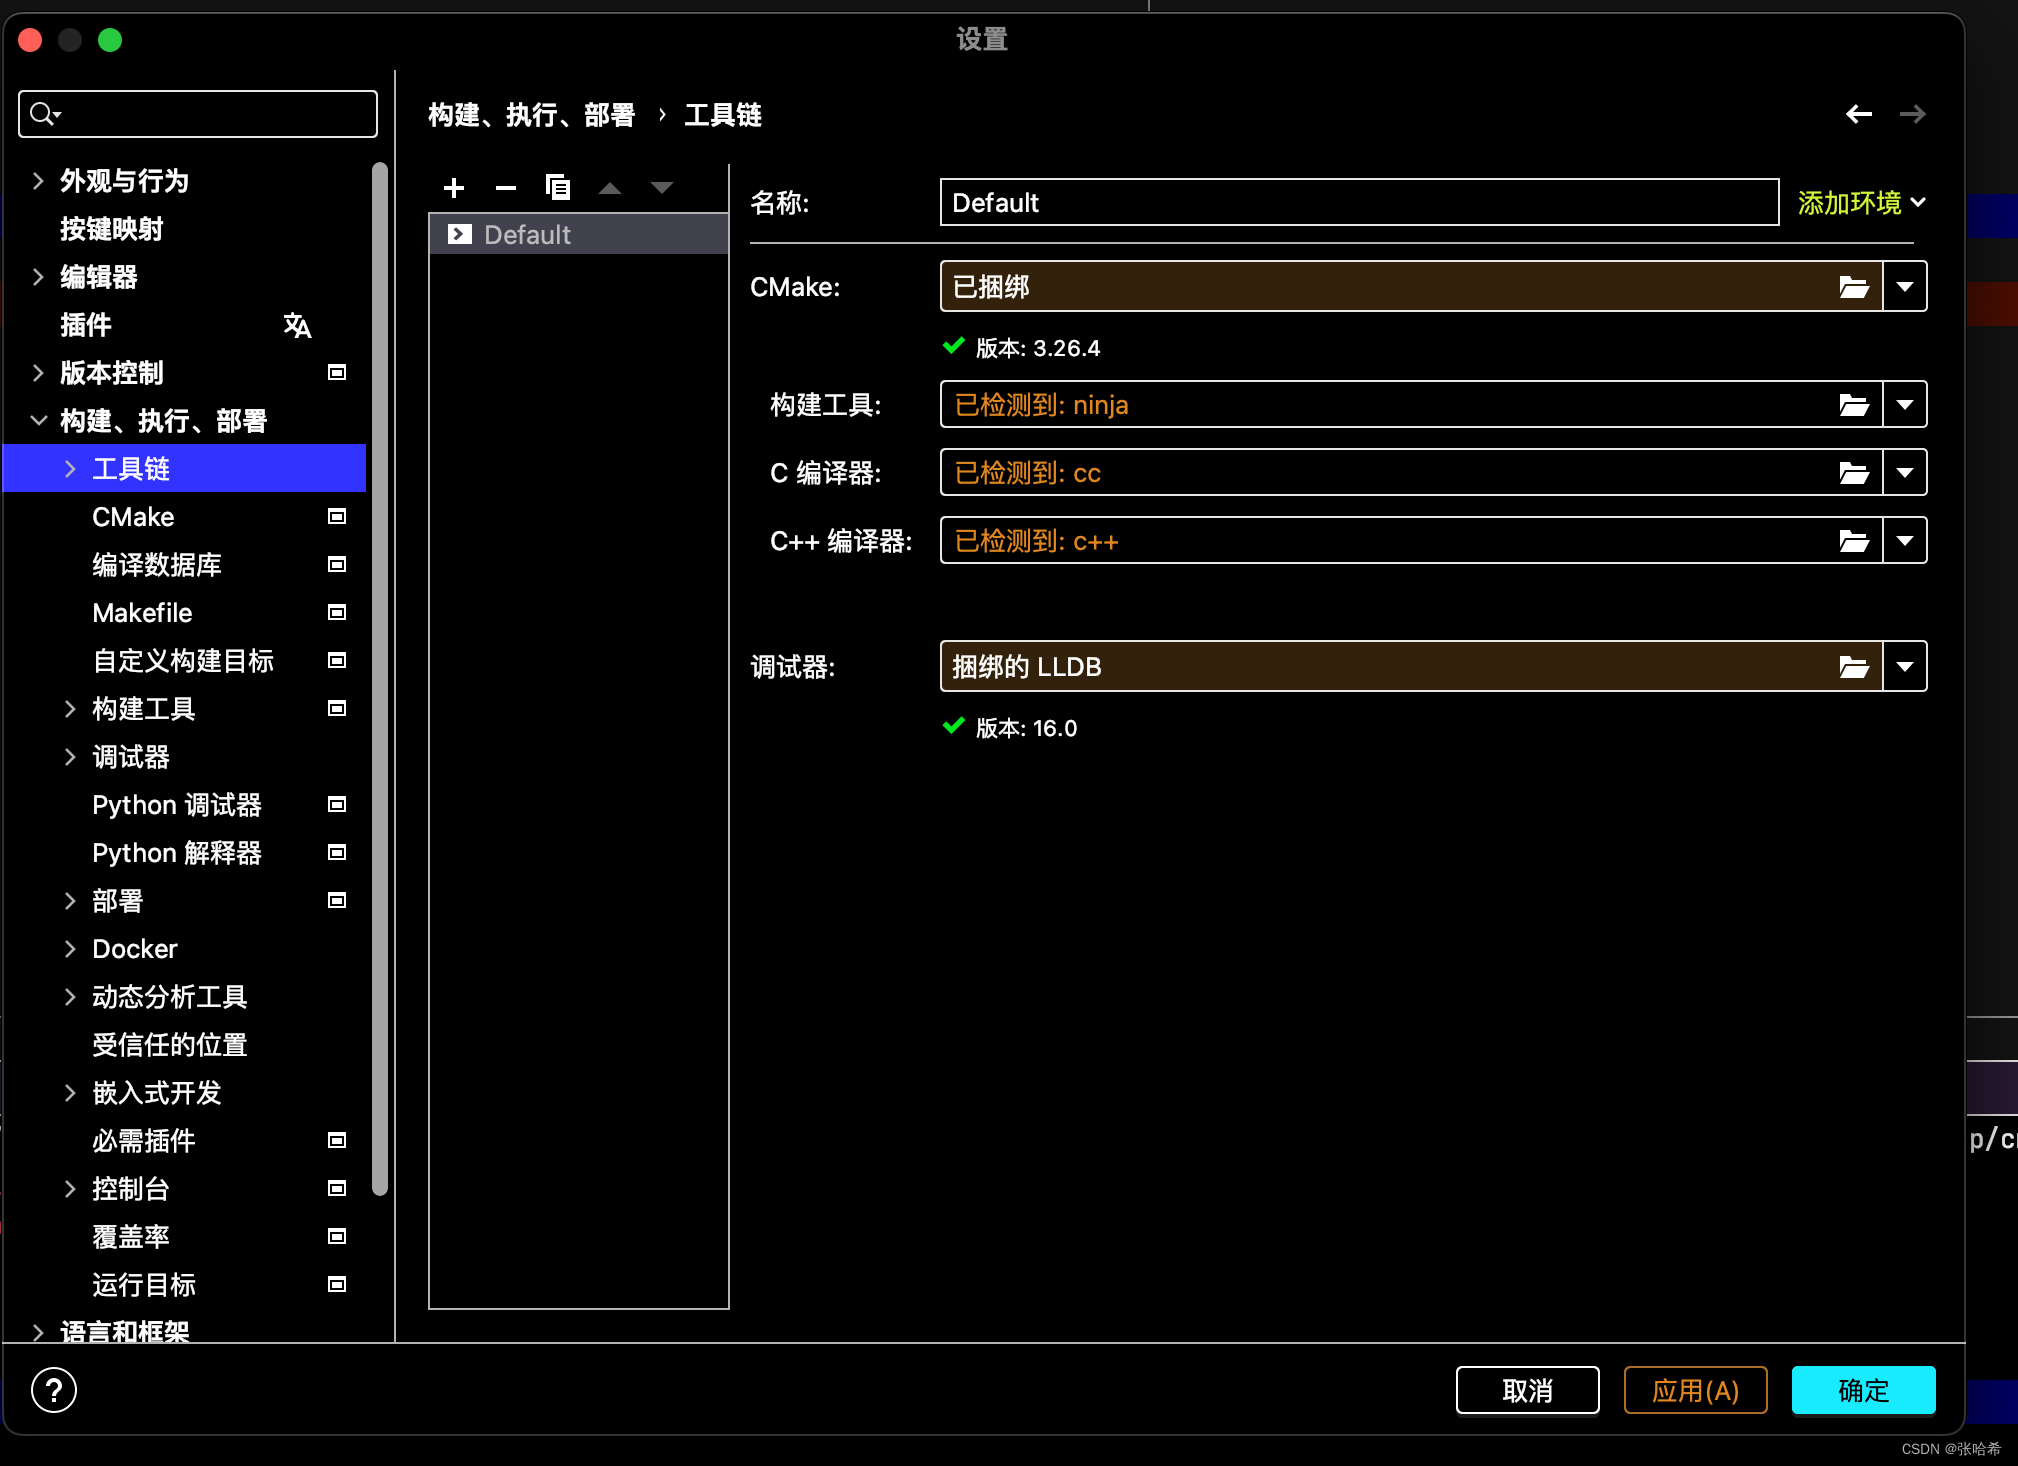Open the 构建工具 dropdown arrow
2018x1466 pixels.
[x=1904, y=404]
